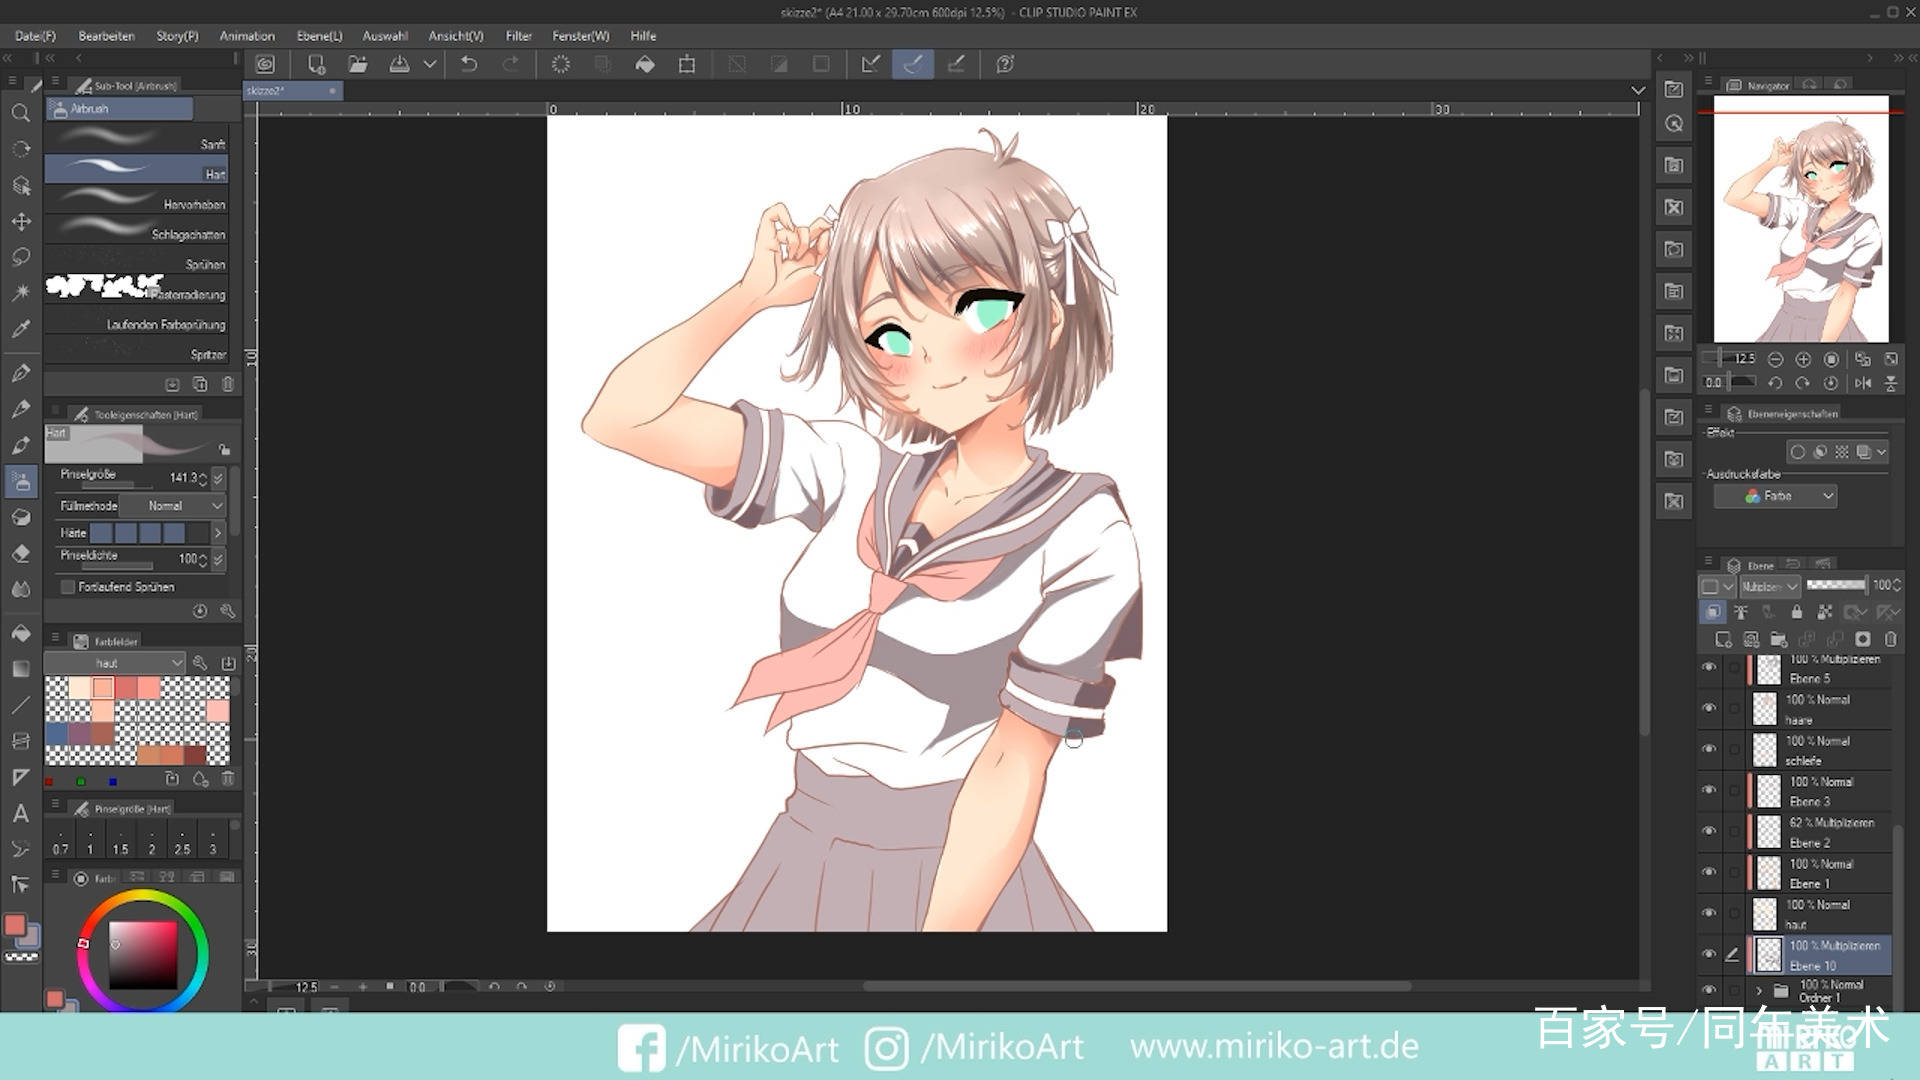Open the help question mark icon
The image size is (1920, 1080).
coord(1005,64)
